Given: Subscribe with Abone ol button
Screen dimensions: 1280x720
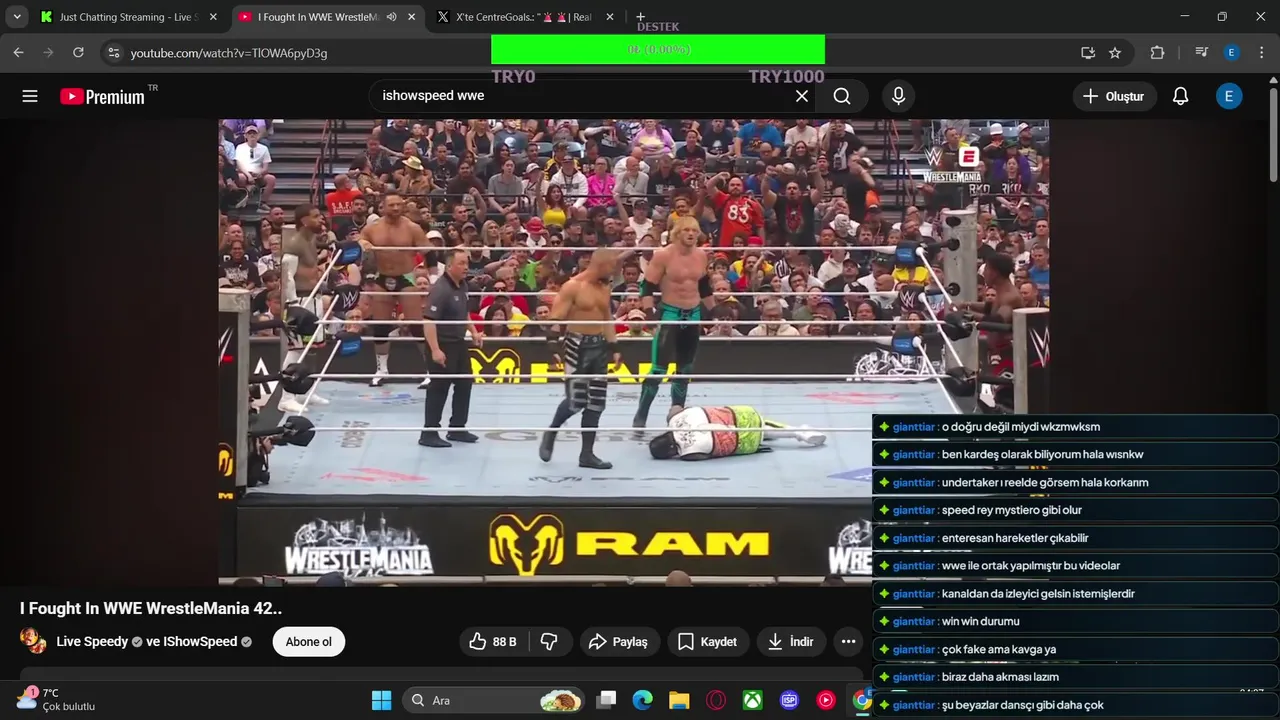Looking at the screenshot, I should [x=309, y=642].
